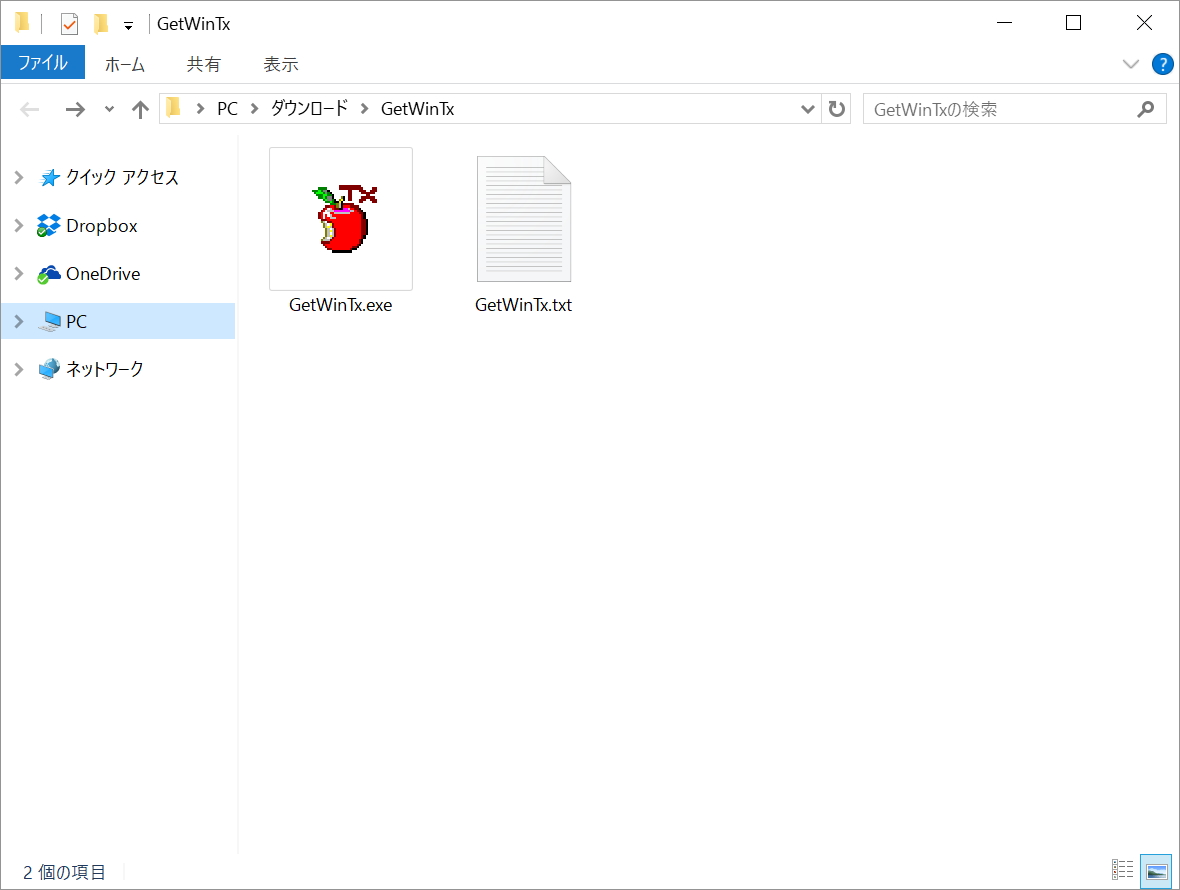Viewport: 1180px width, 890px height.
Task: Open the address bar history dropdown
Action: coord(807,108)
